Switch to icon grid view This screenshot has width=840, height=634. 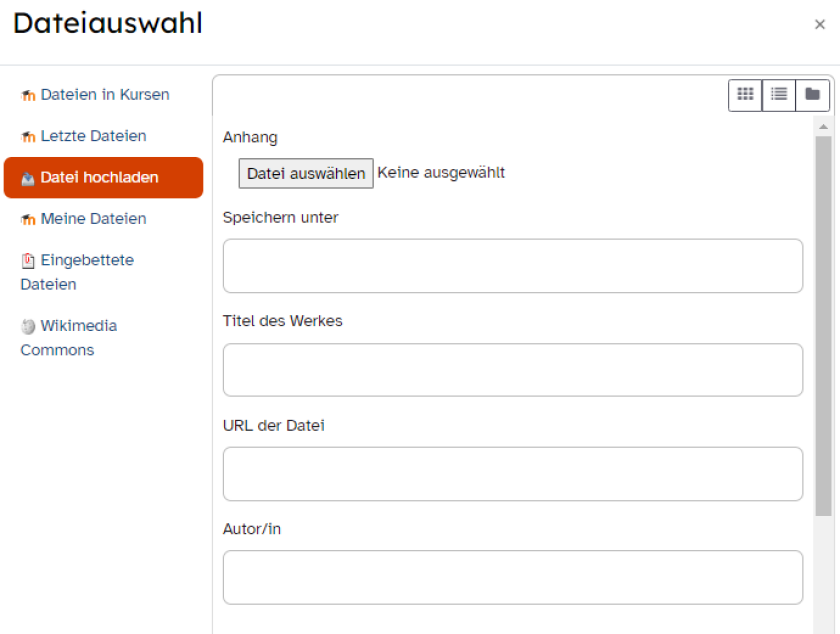(x=745, y=95)
